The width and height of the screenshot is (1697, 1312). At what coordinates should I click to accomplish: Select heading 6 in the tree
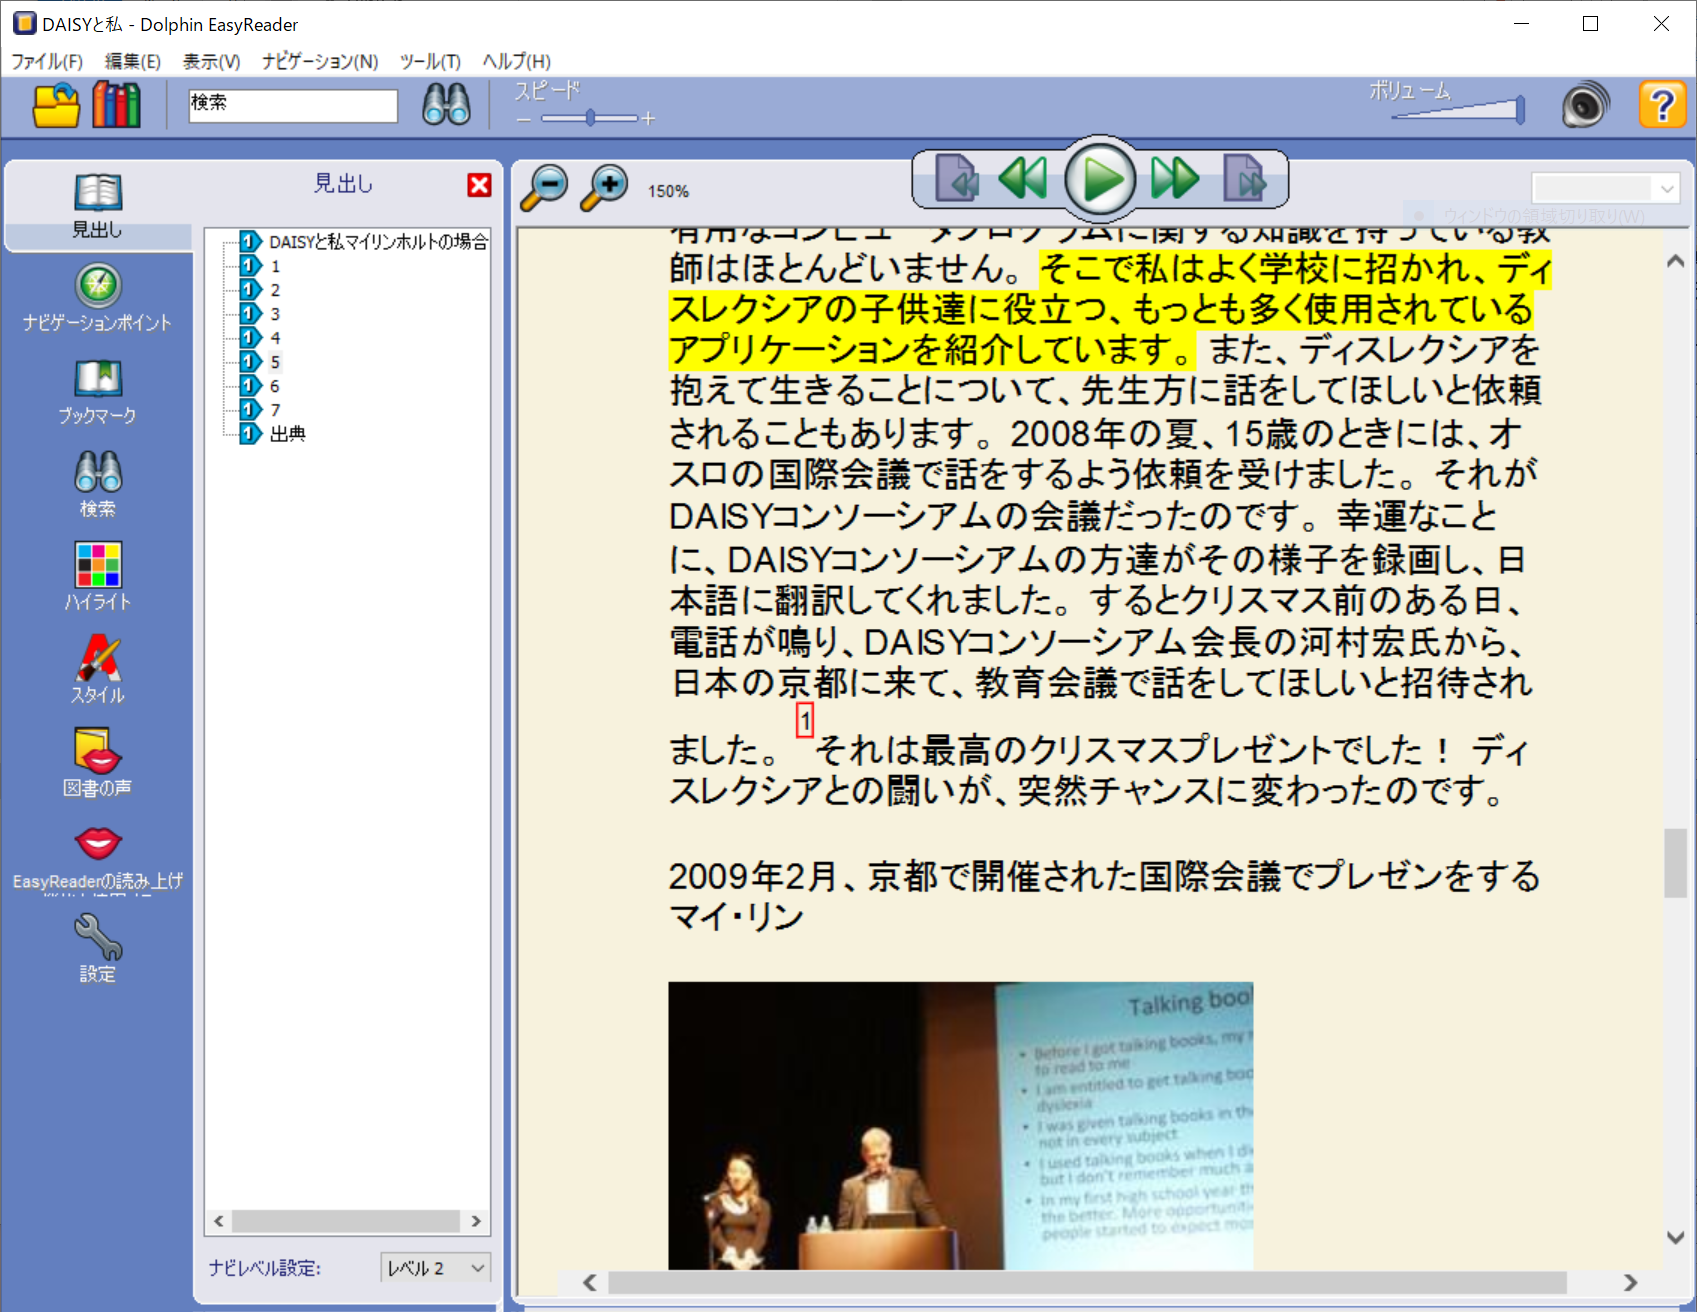(x=275, y=386)
